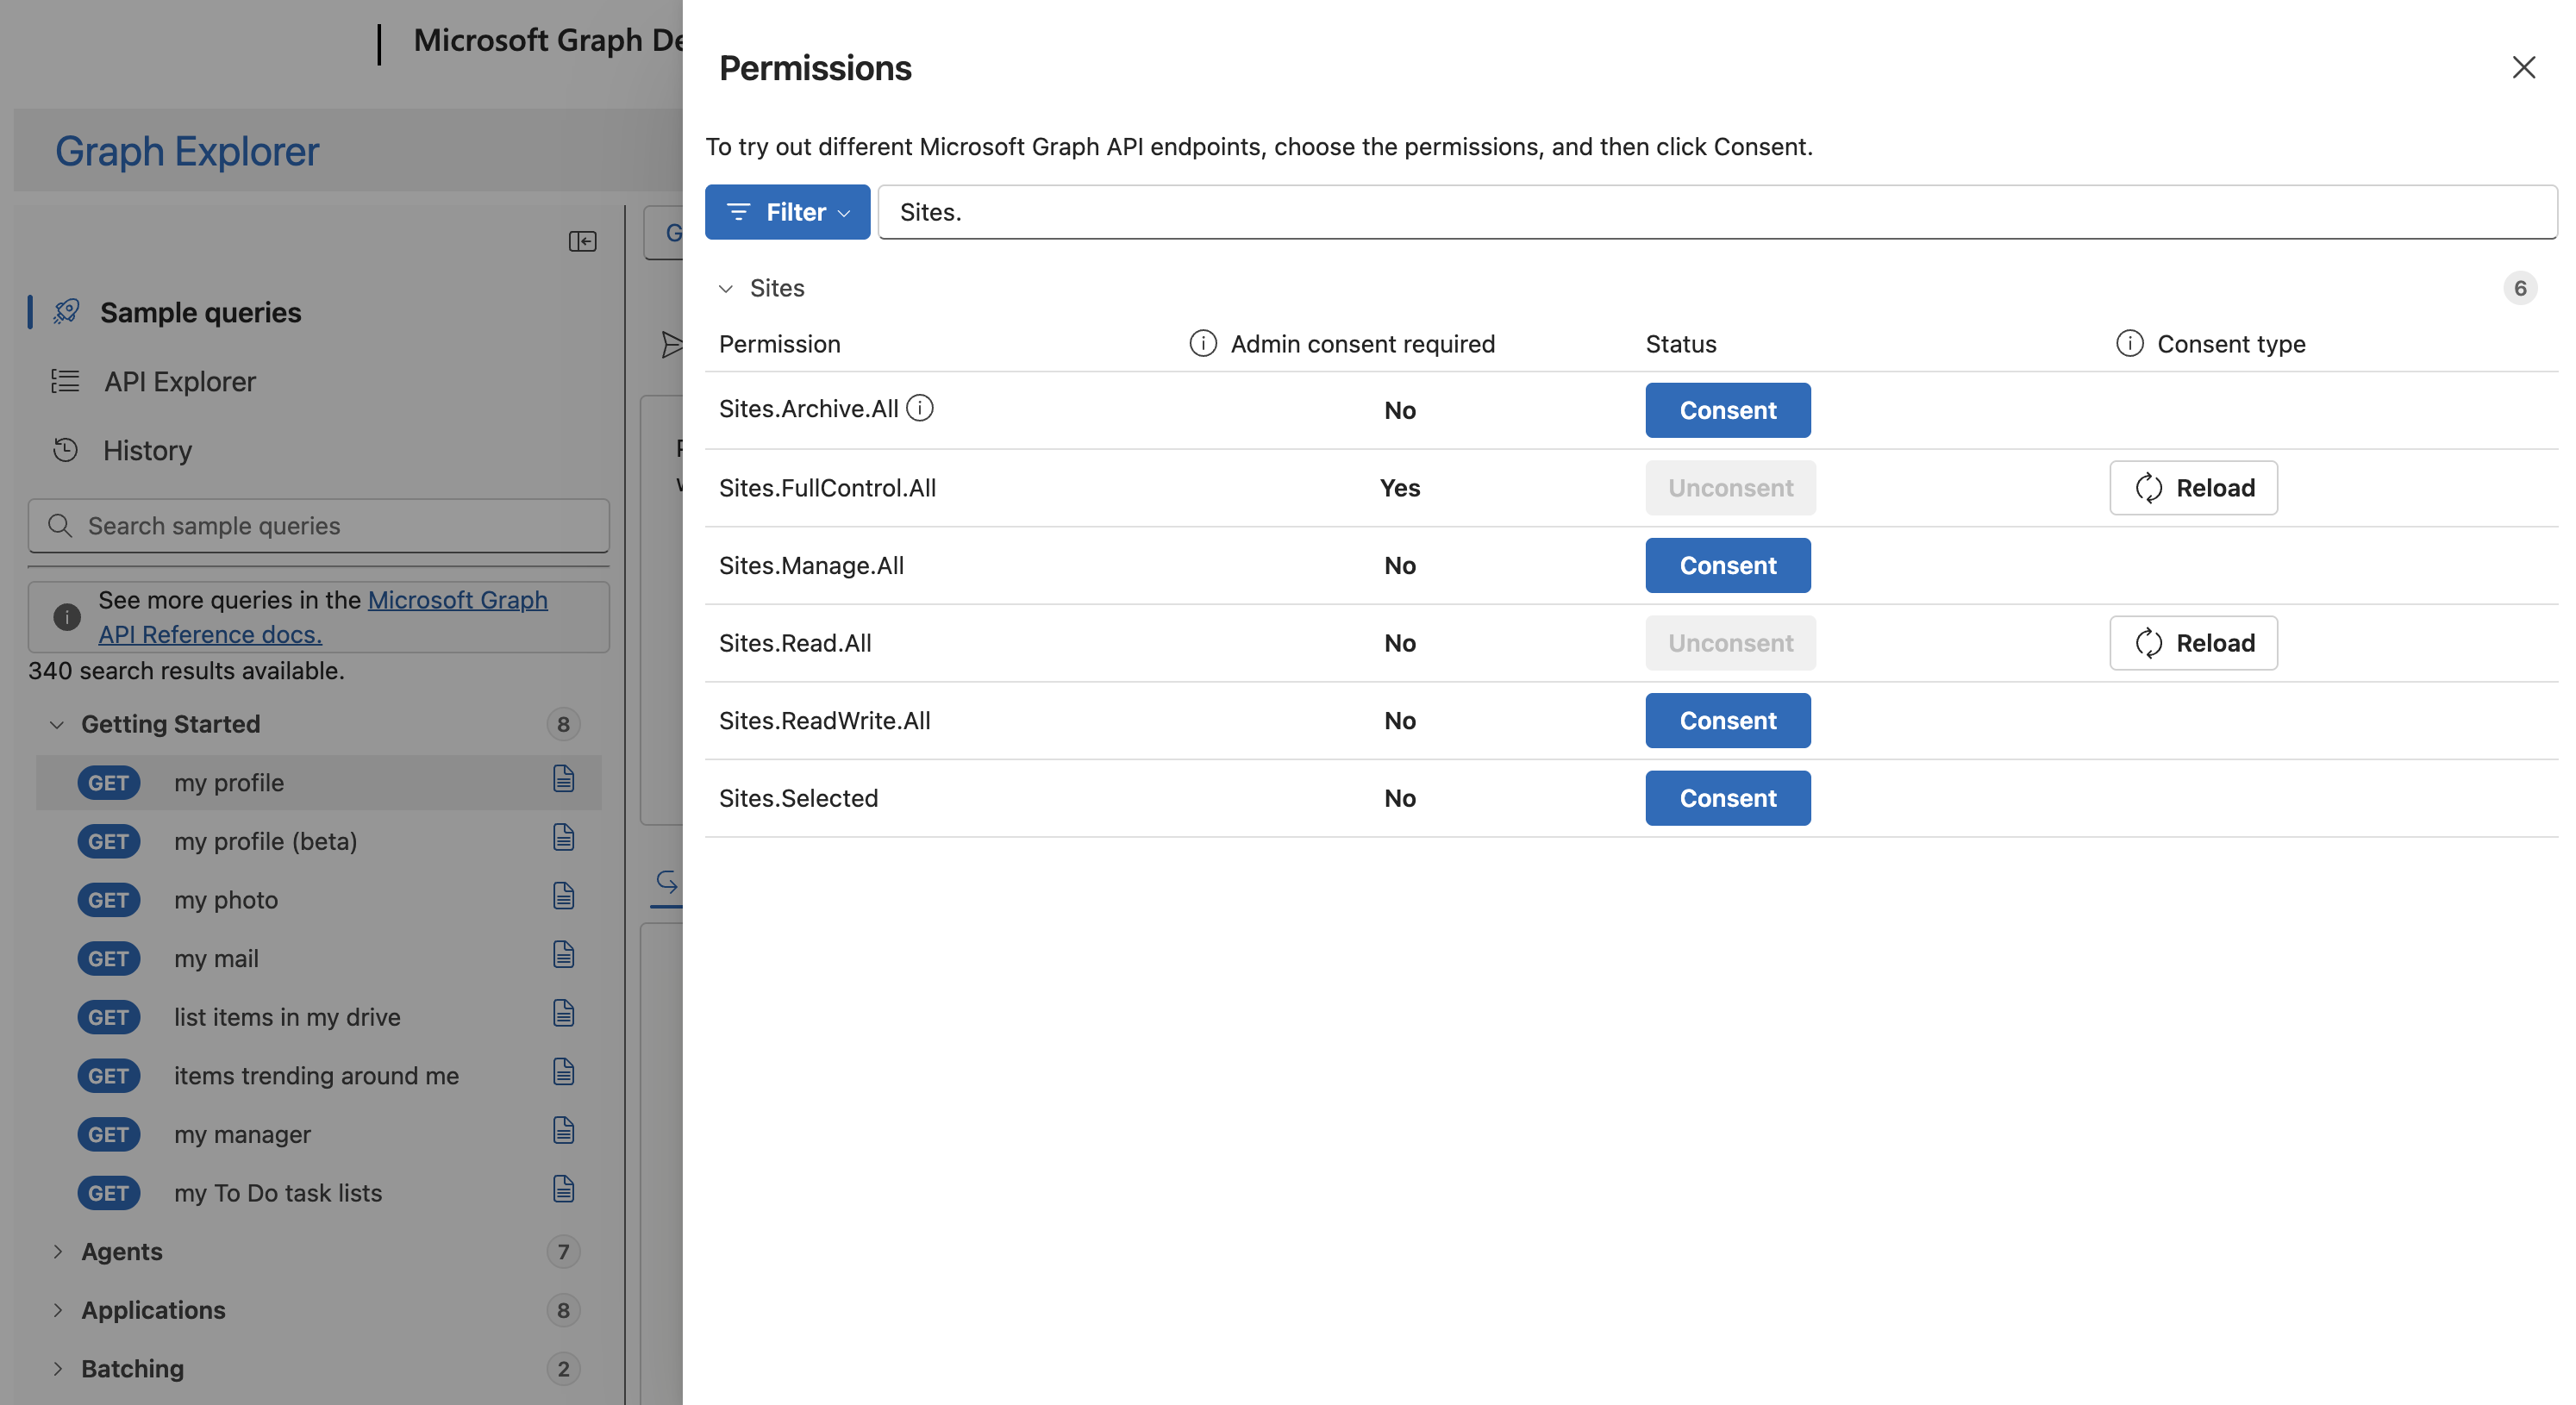Click the 'Yes' admin consent value

click(x=1400, y=488)
